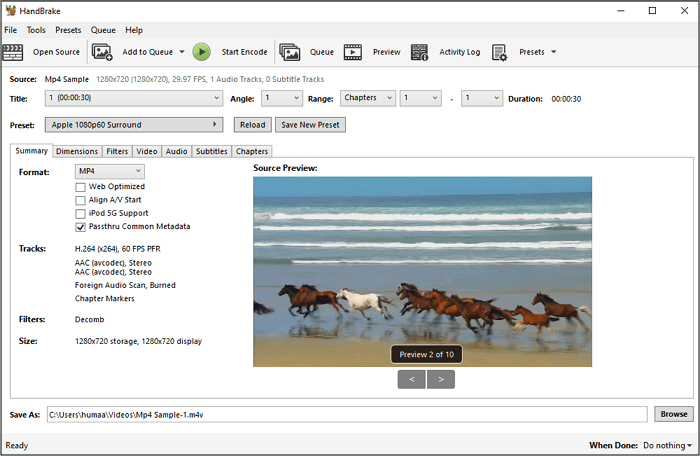Click the Browse button
Screen dimensions: 700x456
click(673, 414)
